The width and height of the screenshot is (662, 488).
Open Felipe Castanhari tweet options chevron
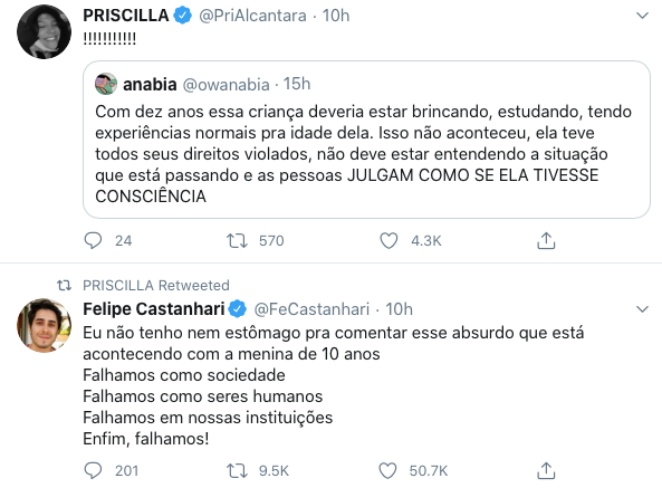coord(641,308)
